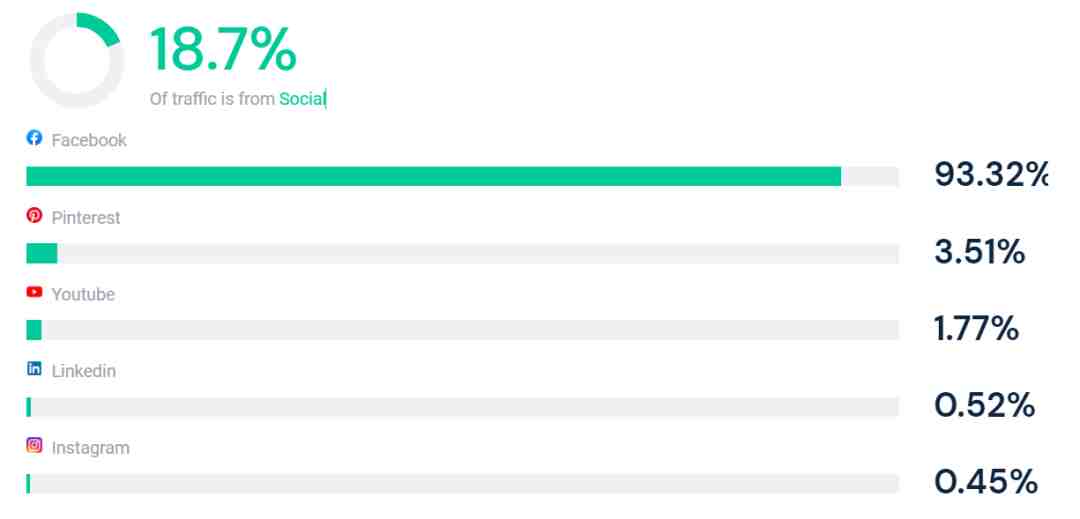Click the Facebook logo icon
The width and height of the screenshot is (1080, 519).
tap(34, 138)
